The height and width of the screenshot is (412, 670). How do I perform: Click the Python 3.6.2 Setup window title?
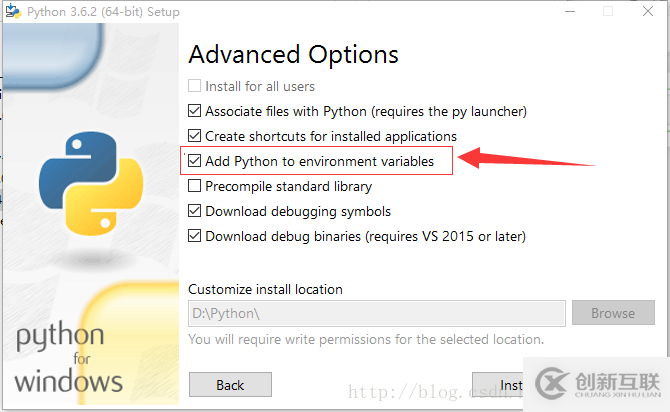[x=103, y=12]
